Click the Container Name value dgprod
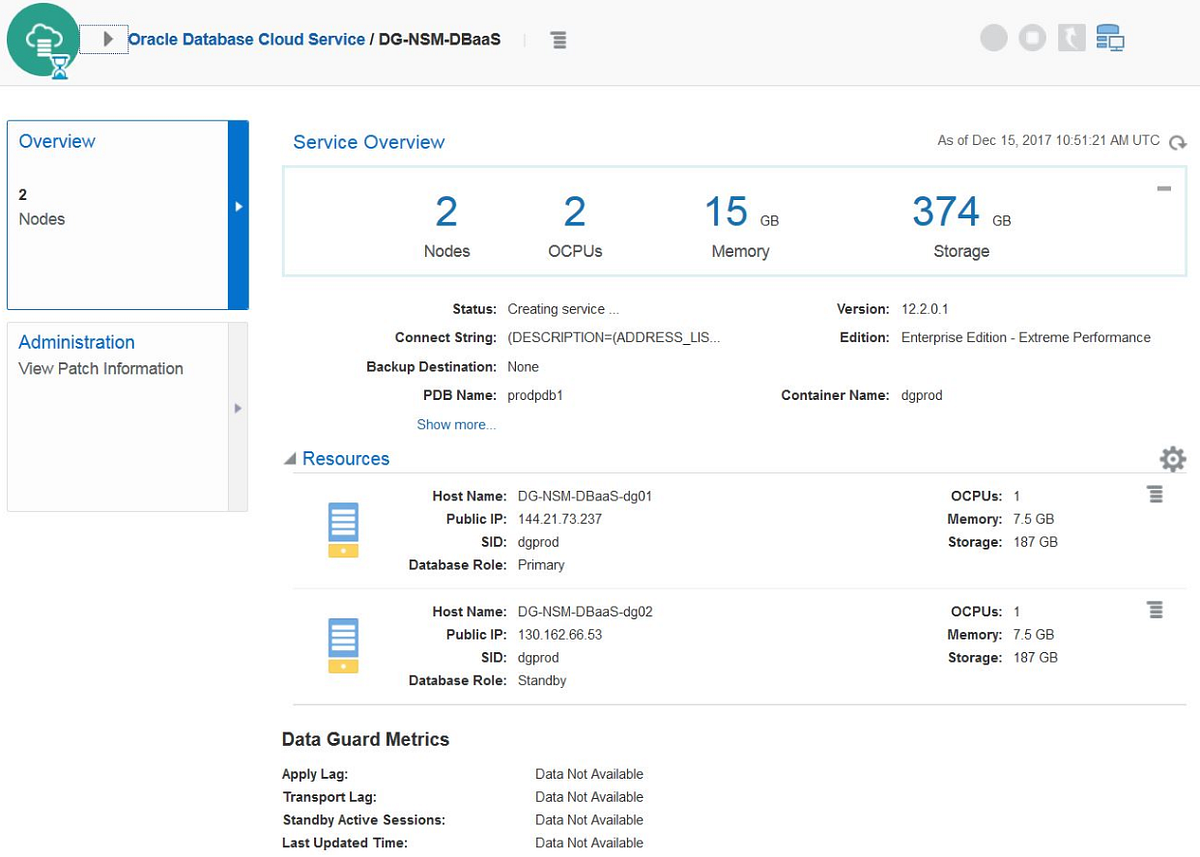 click(x=921, y=396)
